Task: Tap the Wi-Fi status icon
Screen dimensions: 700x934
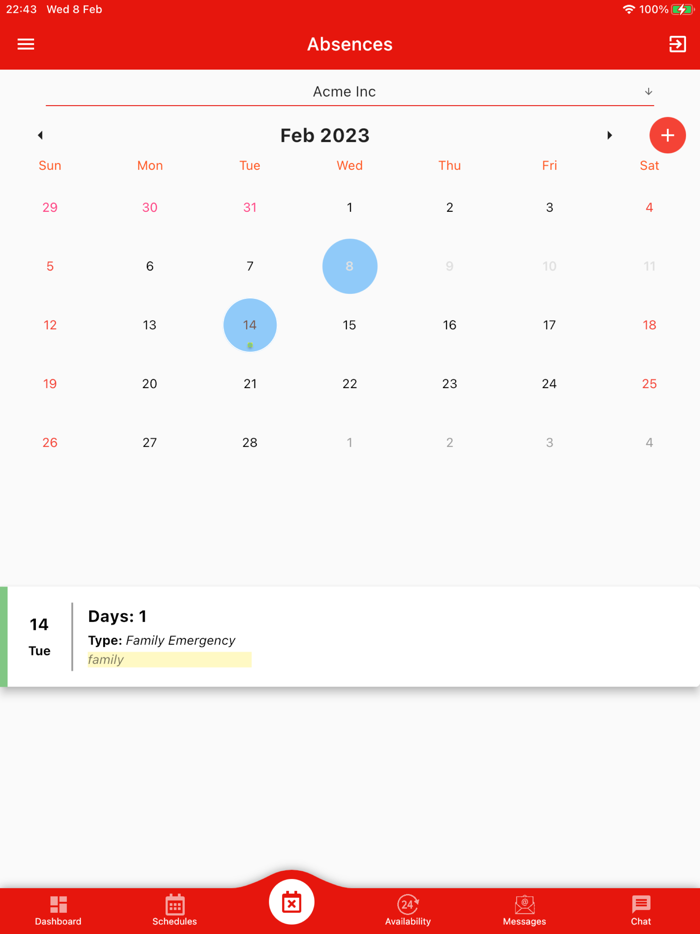Action: [629, 10]
